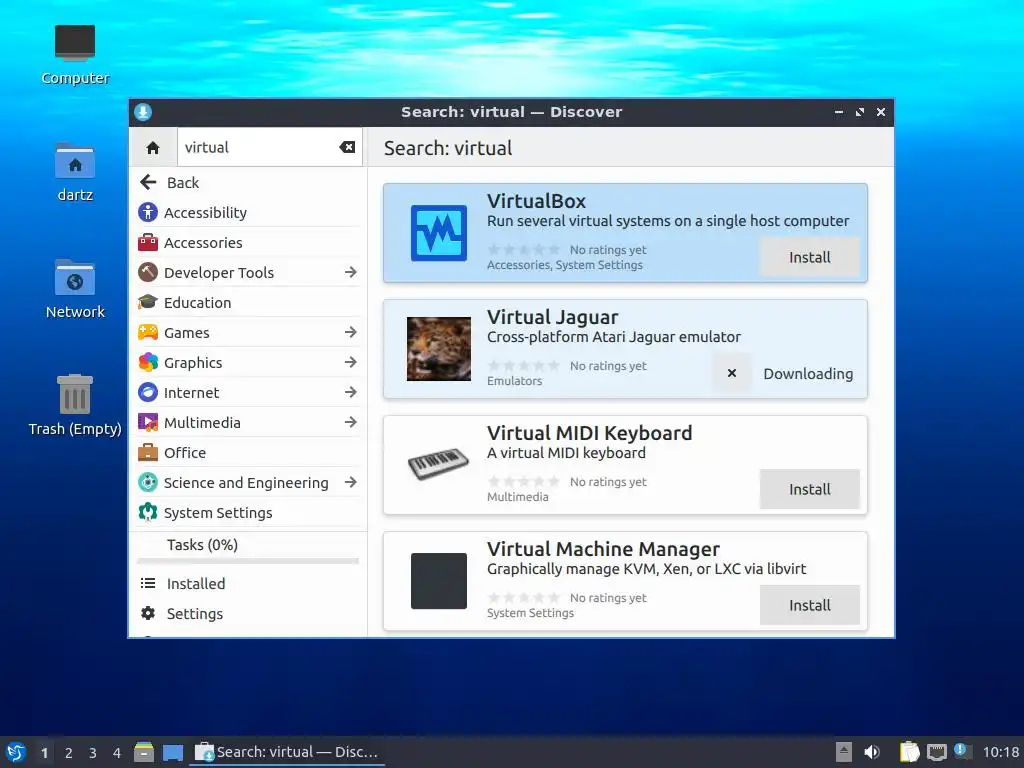Expand the Graphics subcategory arrow
The image size is (1024, 768).
tap(351, 362)
